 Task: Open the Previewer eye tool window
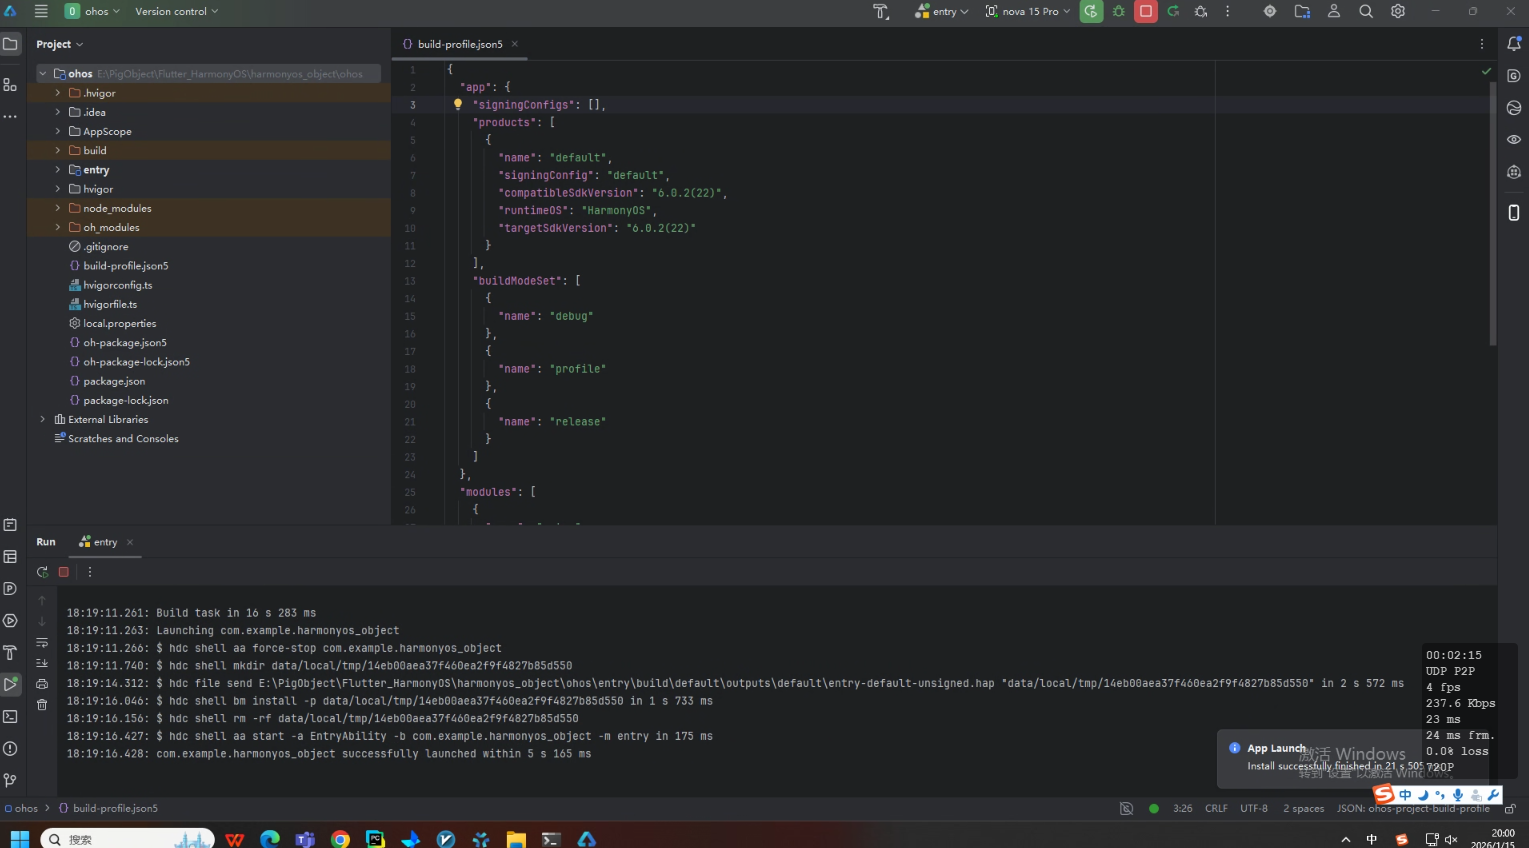[x=1514, y=140]
